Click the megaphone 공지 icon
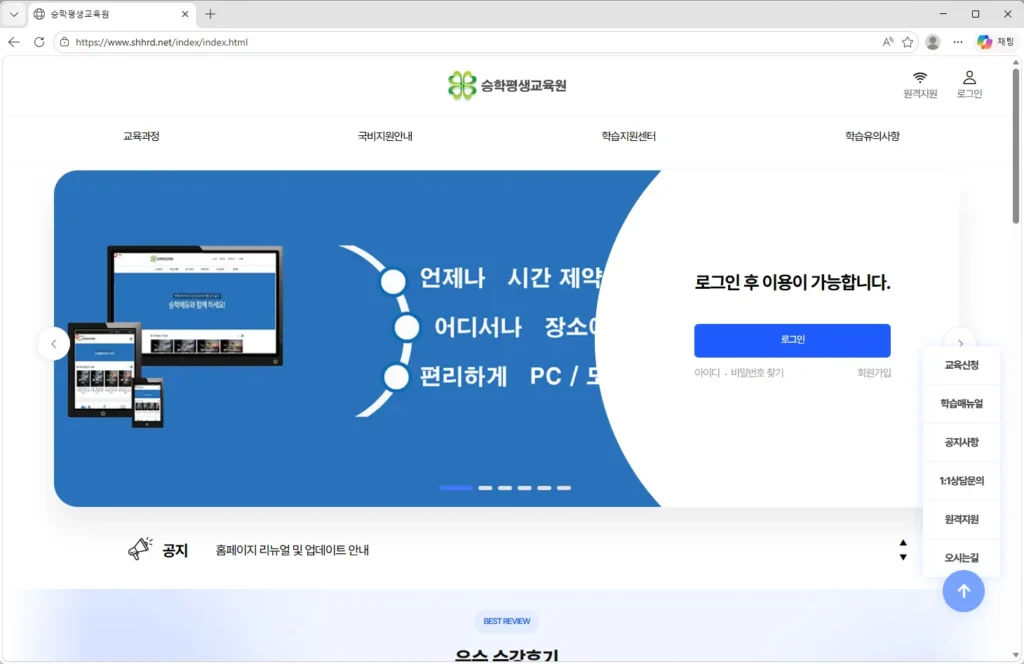Screen dimensions: 1024x664 pyautogui.click(x=140, y=549)
